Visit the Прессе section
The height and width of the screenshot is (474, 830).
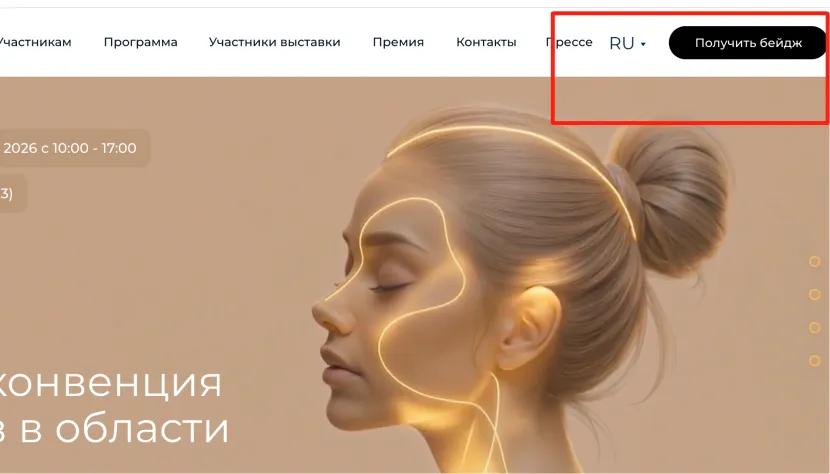click(569, 42)
